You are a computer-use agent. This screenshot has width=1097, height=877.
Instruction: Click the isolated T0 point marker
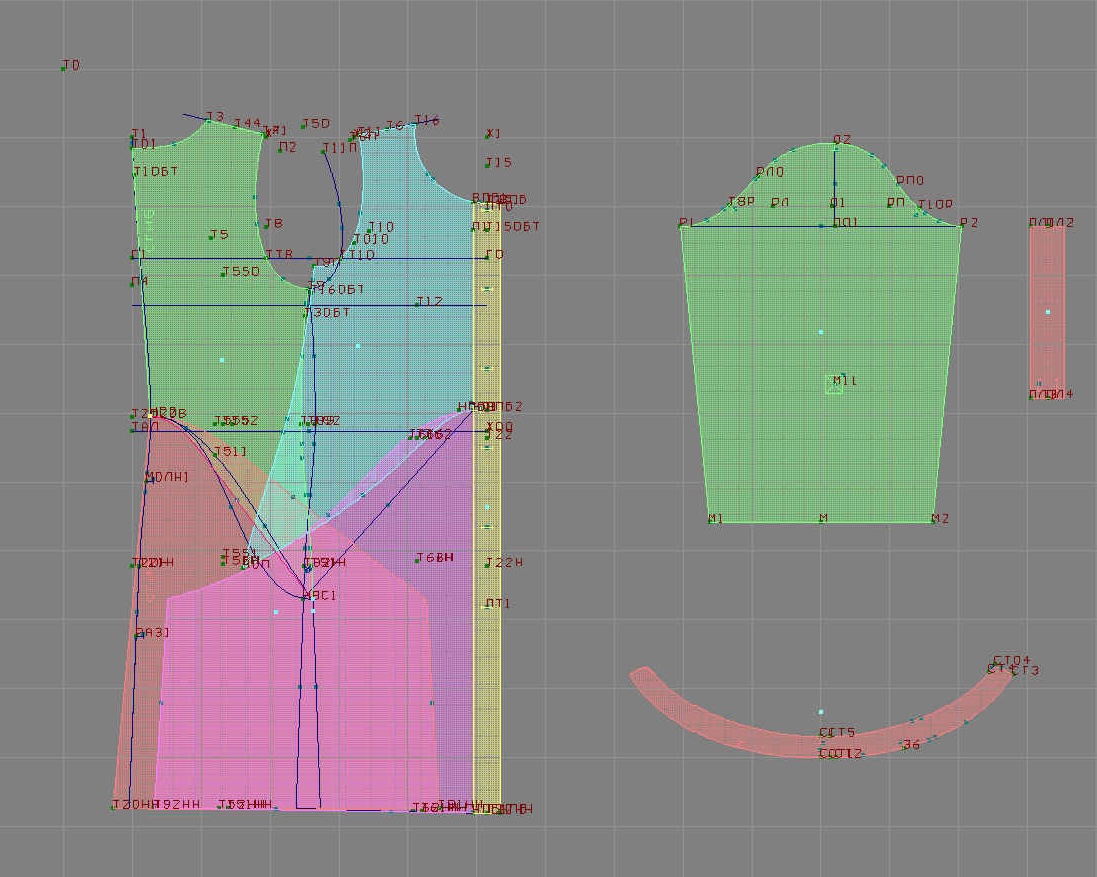click(64, 68)
